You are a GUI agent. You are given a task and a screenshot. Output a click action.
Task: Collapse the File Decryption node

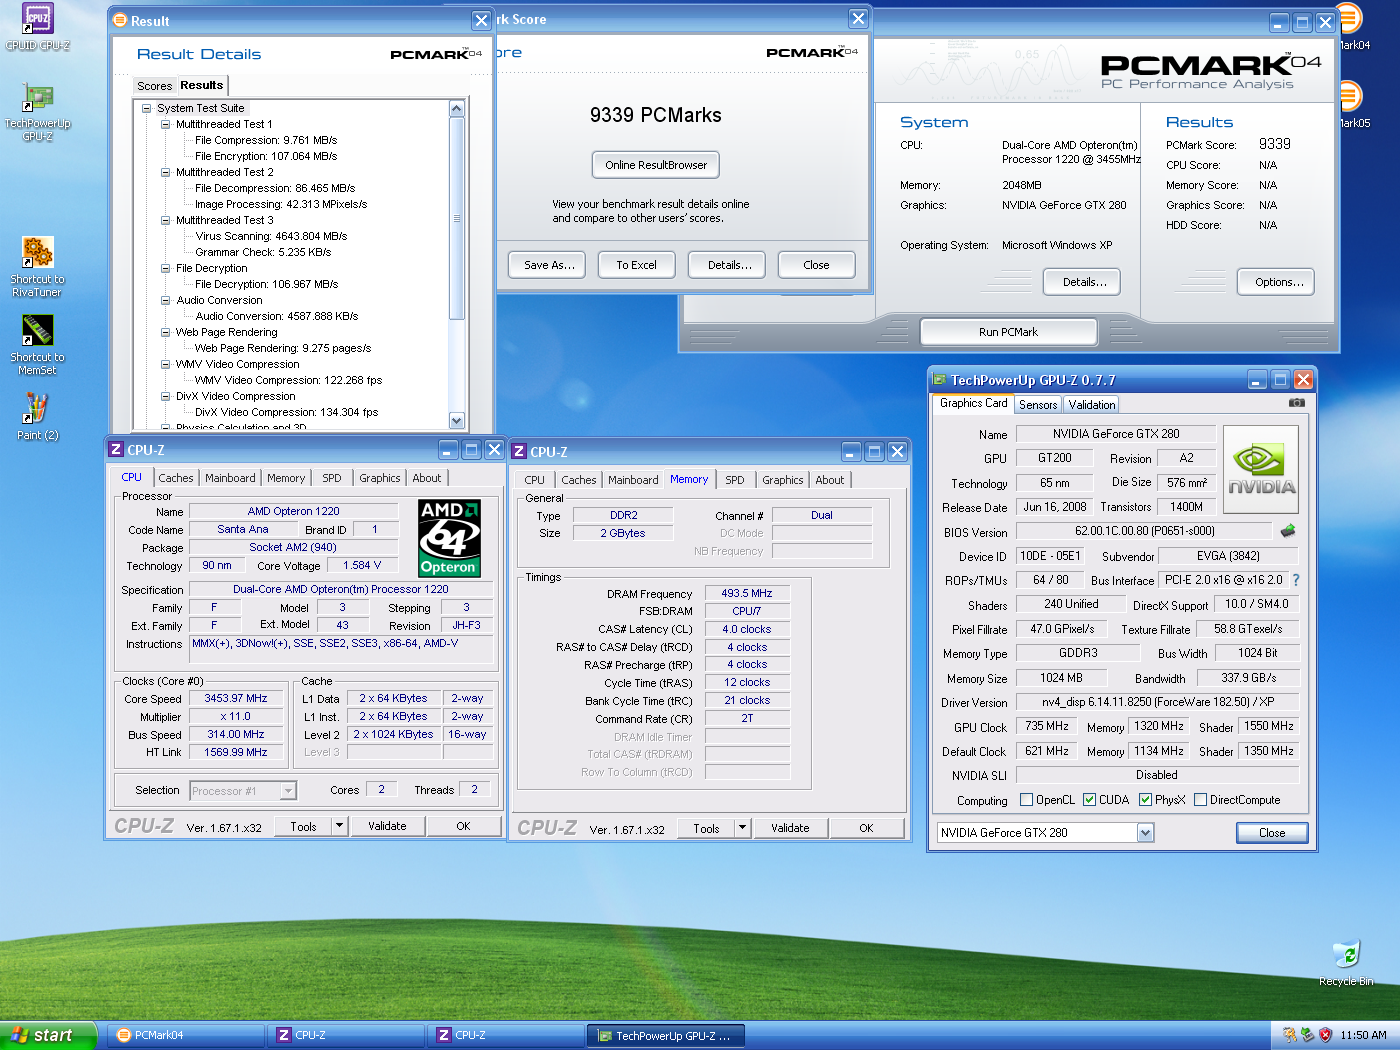[166, 268]
